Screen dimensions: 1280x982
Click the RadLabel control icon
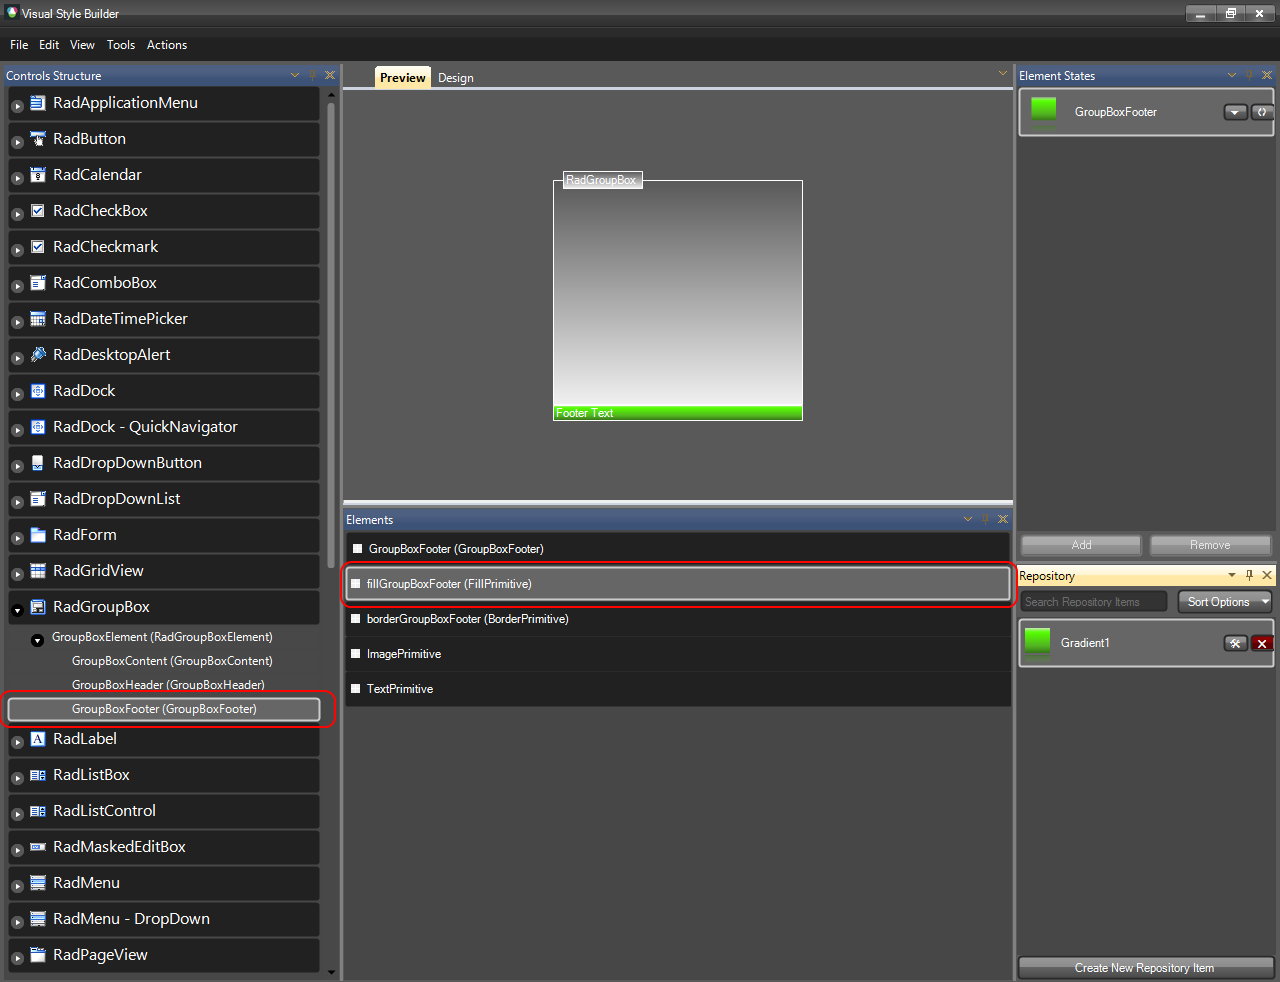(38, 739)
